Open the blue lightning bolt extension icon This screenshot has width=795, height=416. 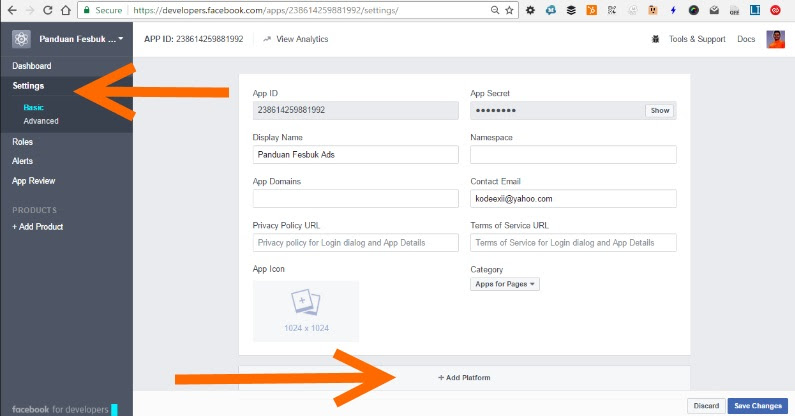pyautogui.click(x=673, y=10)
